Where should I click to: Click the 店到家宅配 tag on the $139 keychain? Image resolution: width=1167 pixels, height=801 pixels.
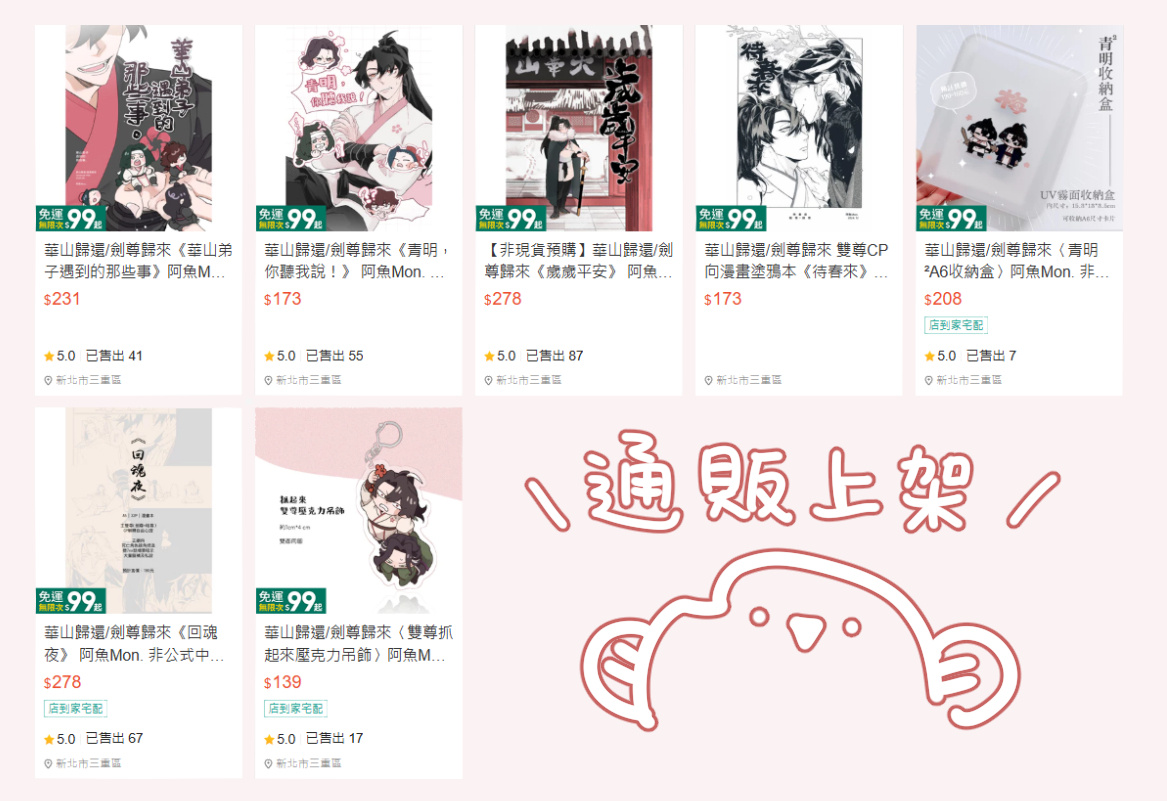(295, 709)
